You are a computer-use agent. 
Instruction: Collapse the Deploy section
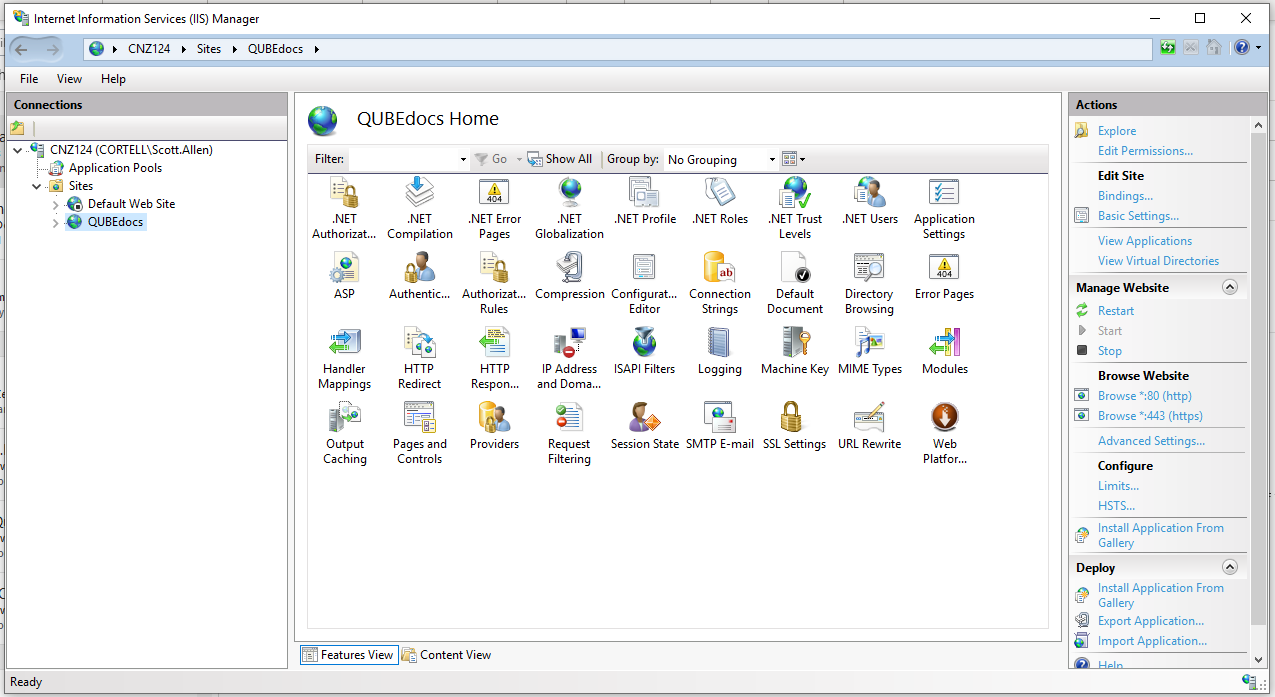[1229, 567]
